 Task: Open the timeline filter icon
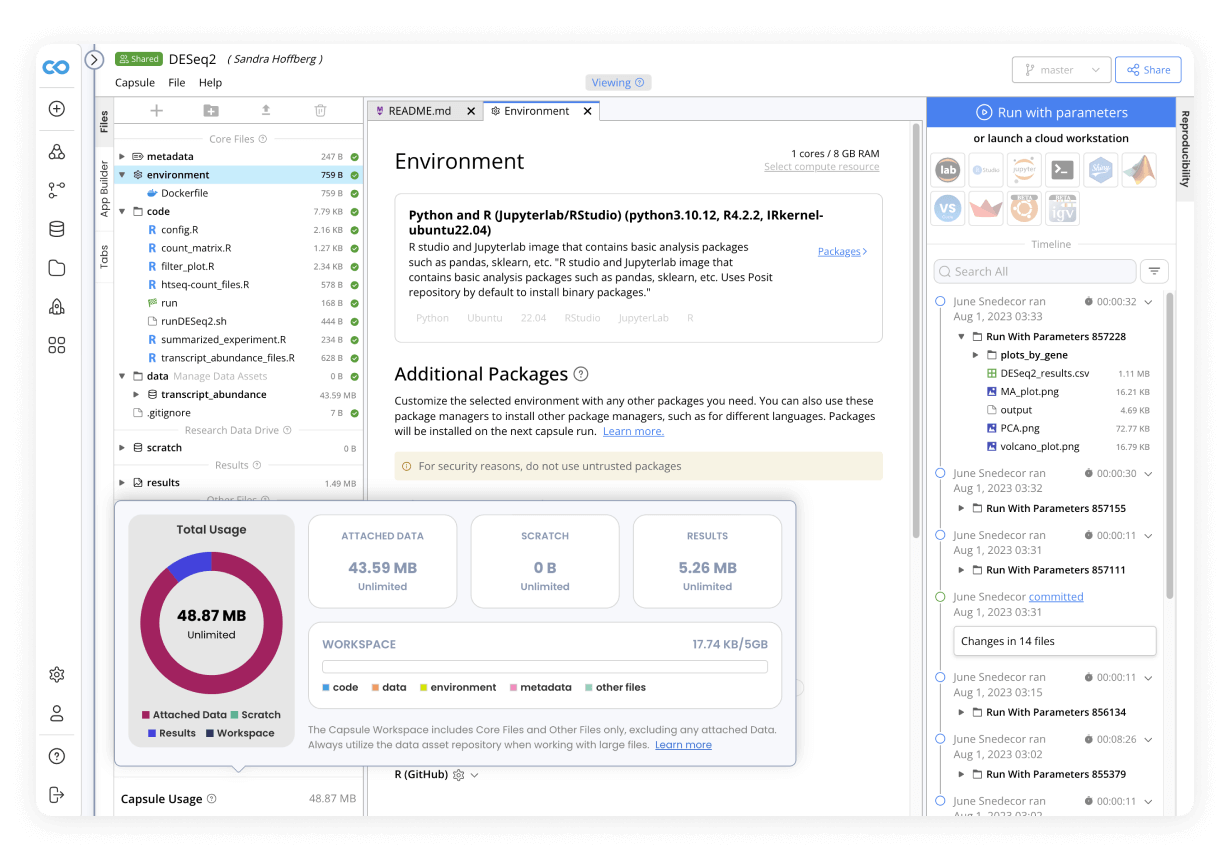pyautogui.click(x=1155, y=271)
